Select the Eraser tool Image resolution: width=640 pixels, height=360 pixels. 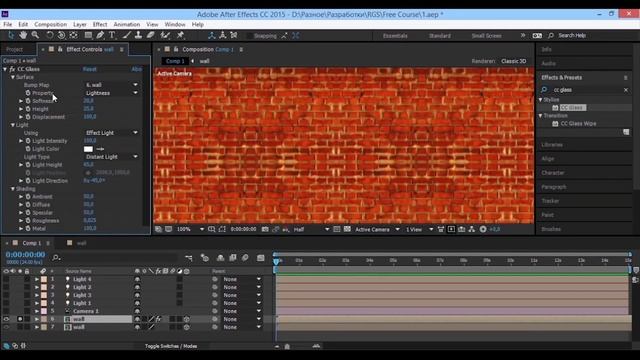tap(151, 36)
